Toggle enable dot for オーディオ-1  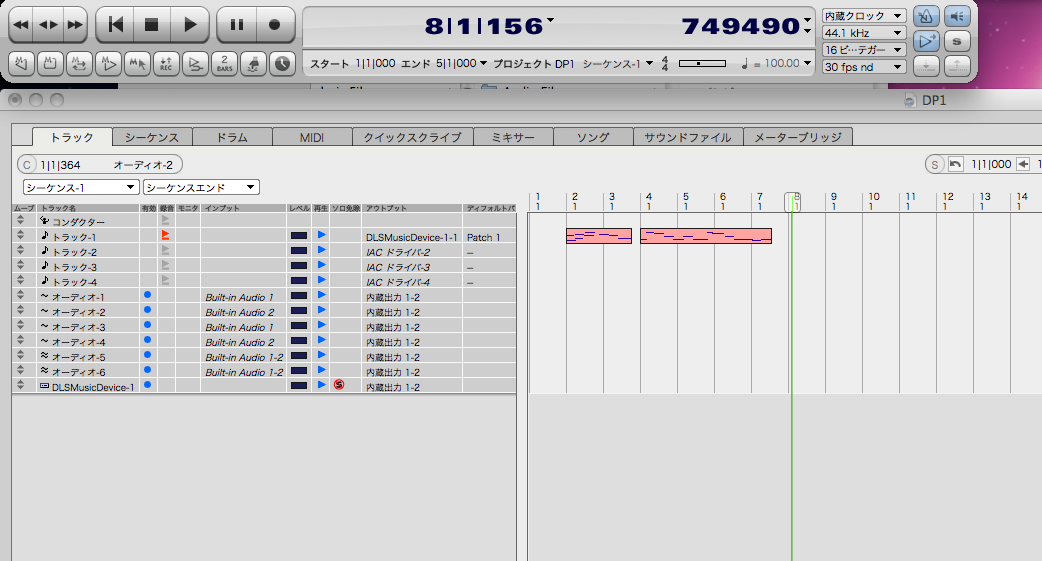(x=148, y=294)
